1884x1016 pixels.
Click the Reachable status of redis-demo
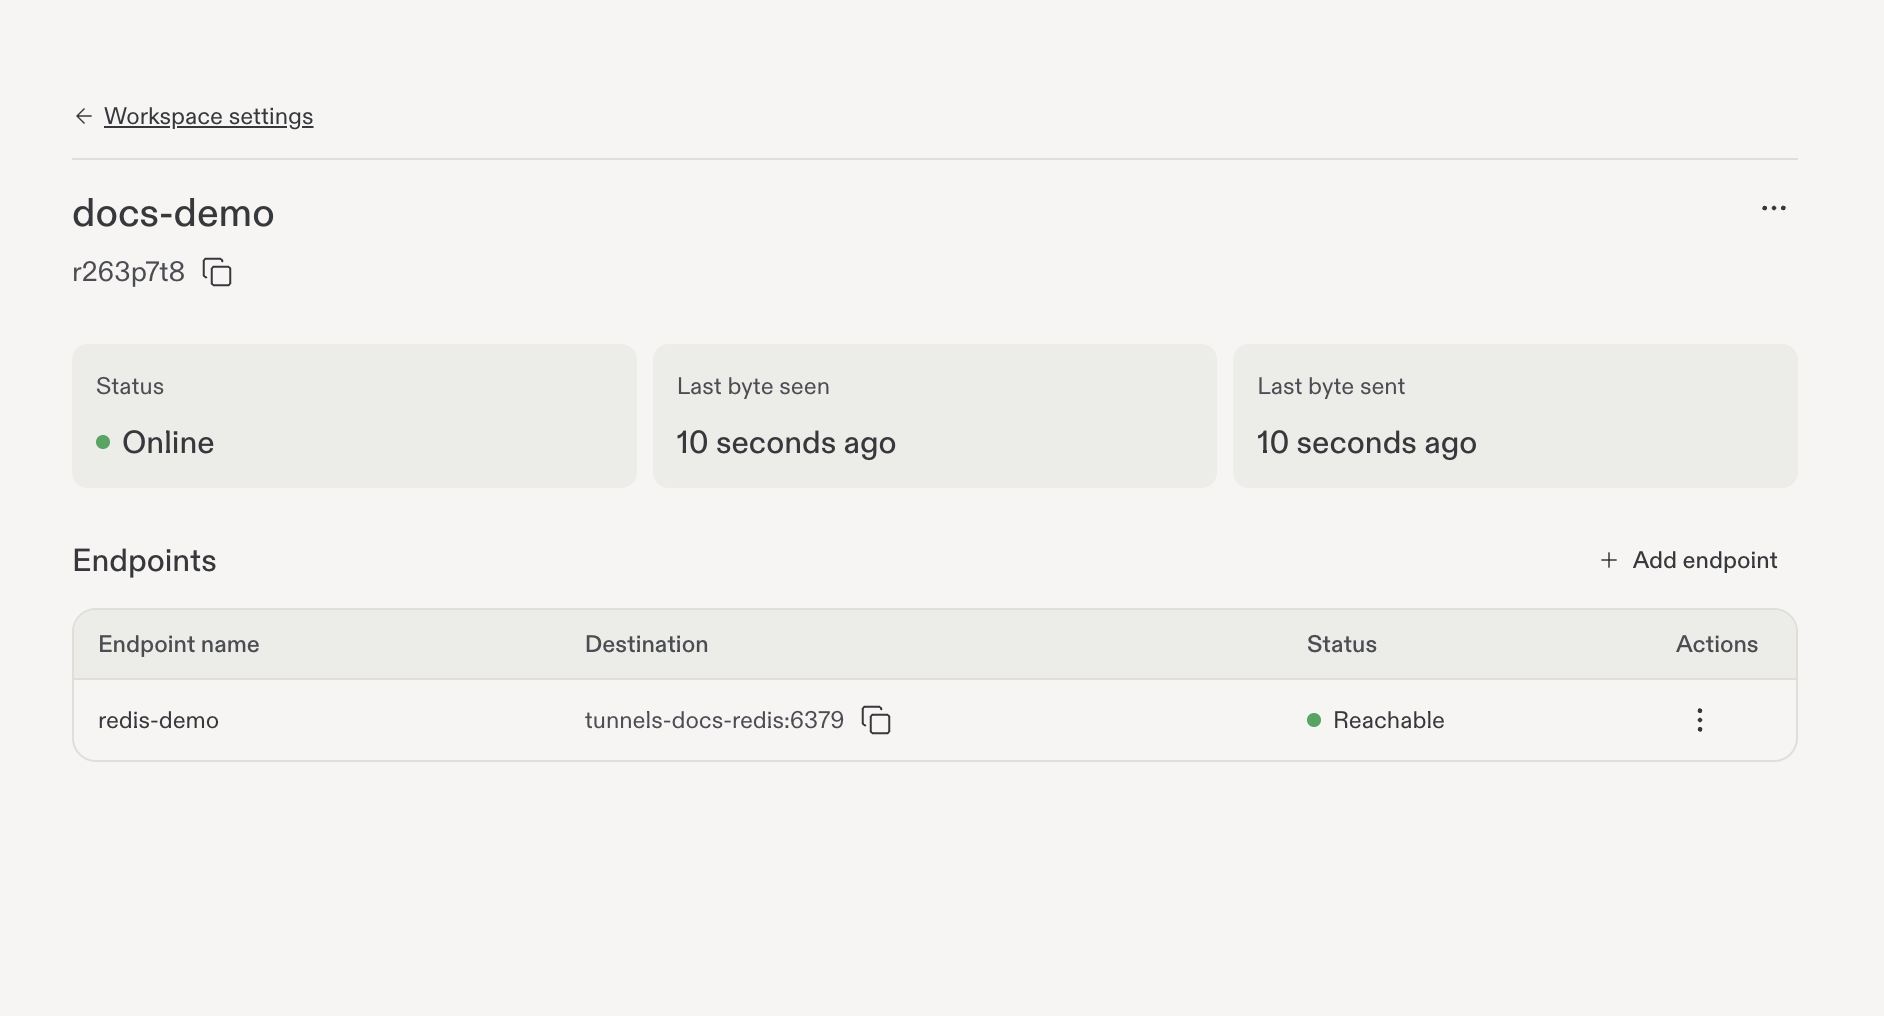(1376, 720)
